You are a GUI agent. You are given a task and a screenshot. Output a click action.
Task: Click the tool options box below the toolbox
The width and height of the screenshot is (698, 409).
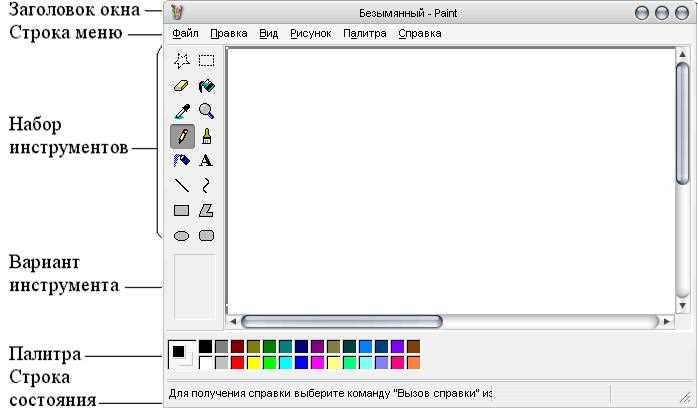click(195, 287)
